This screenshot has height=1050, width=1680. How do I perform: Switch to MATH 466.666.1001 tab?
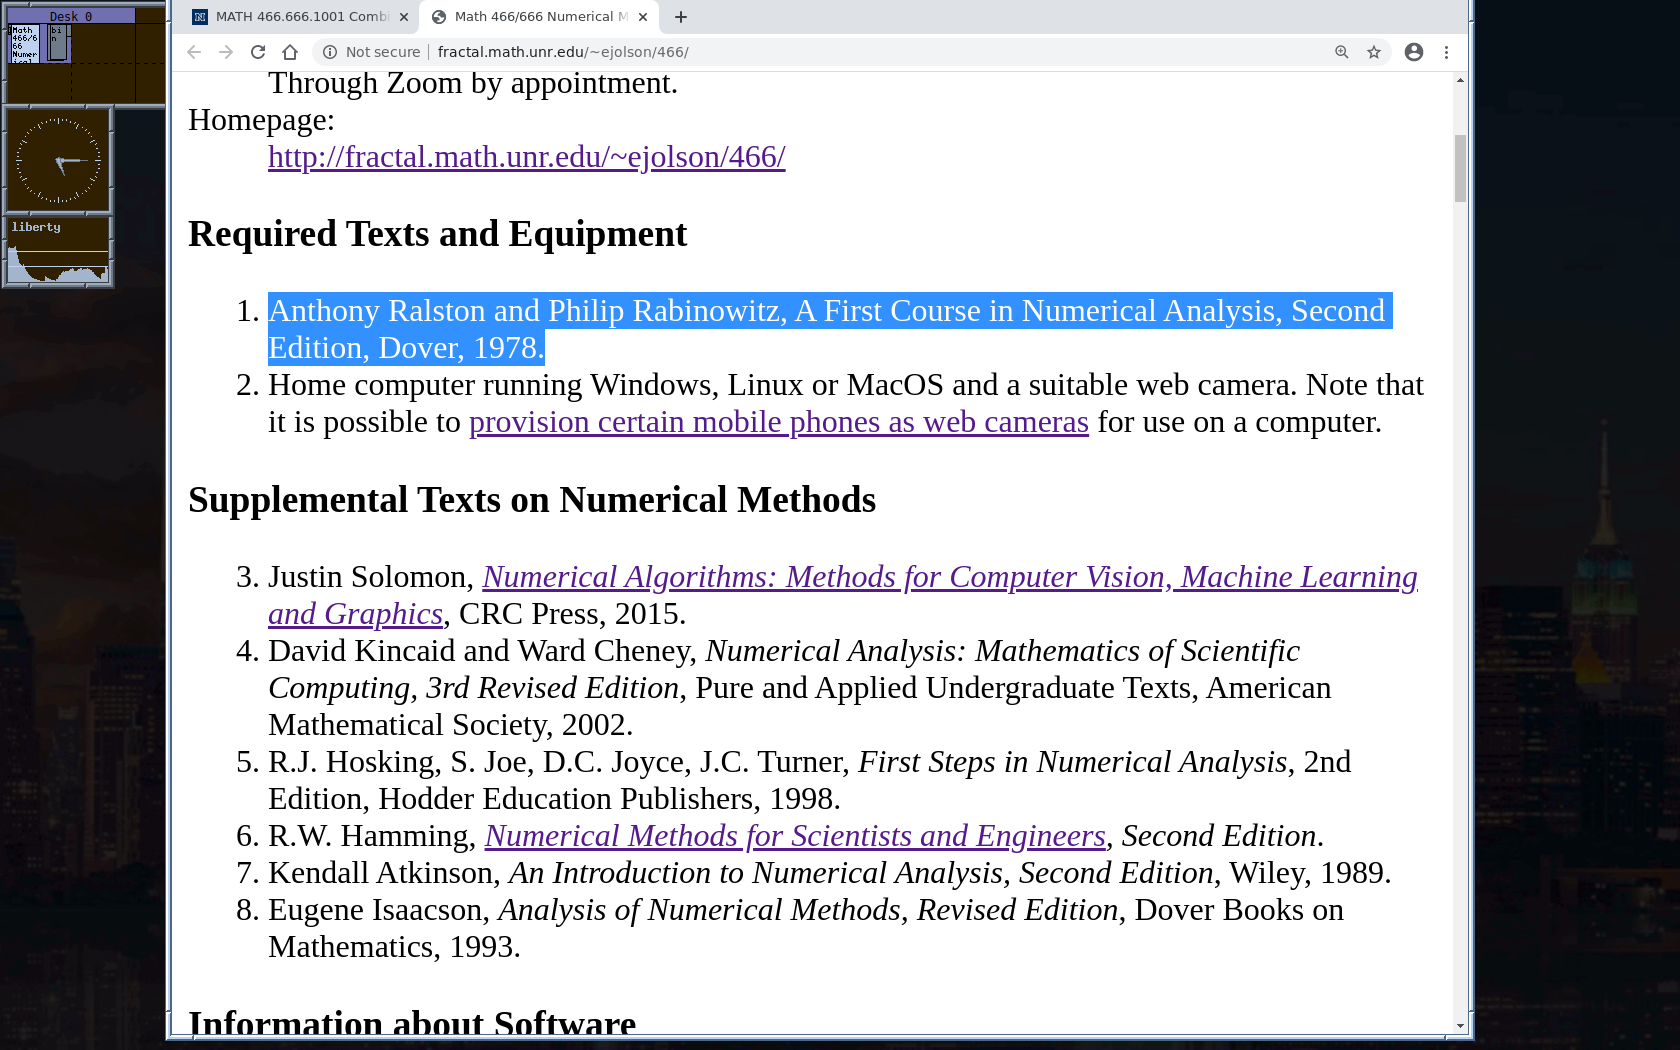point(300,17)
